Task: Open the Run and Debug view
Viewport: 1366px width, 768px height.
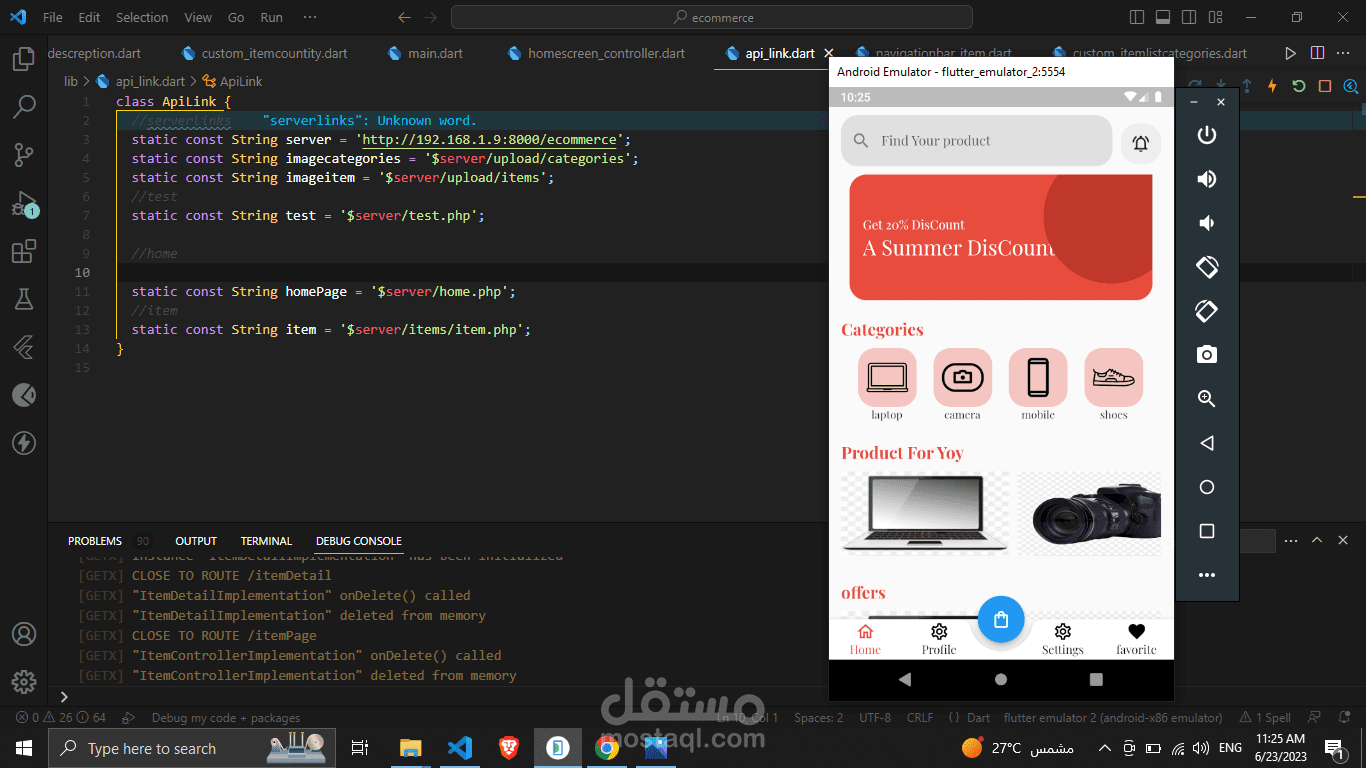Action: (24, 203)
